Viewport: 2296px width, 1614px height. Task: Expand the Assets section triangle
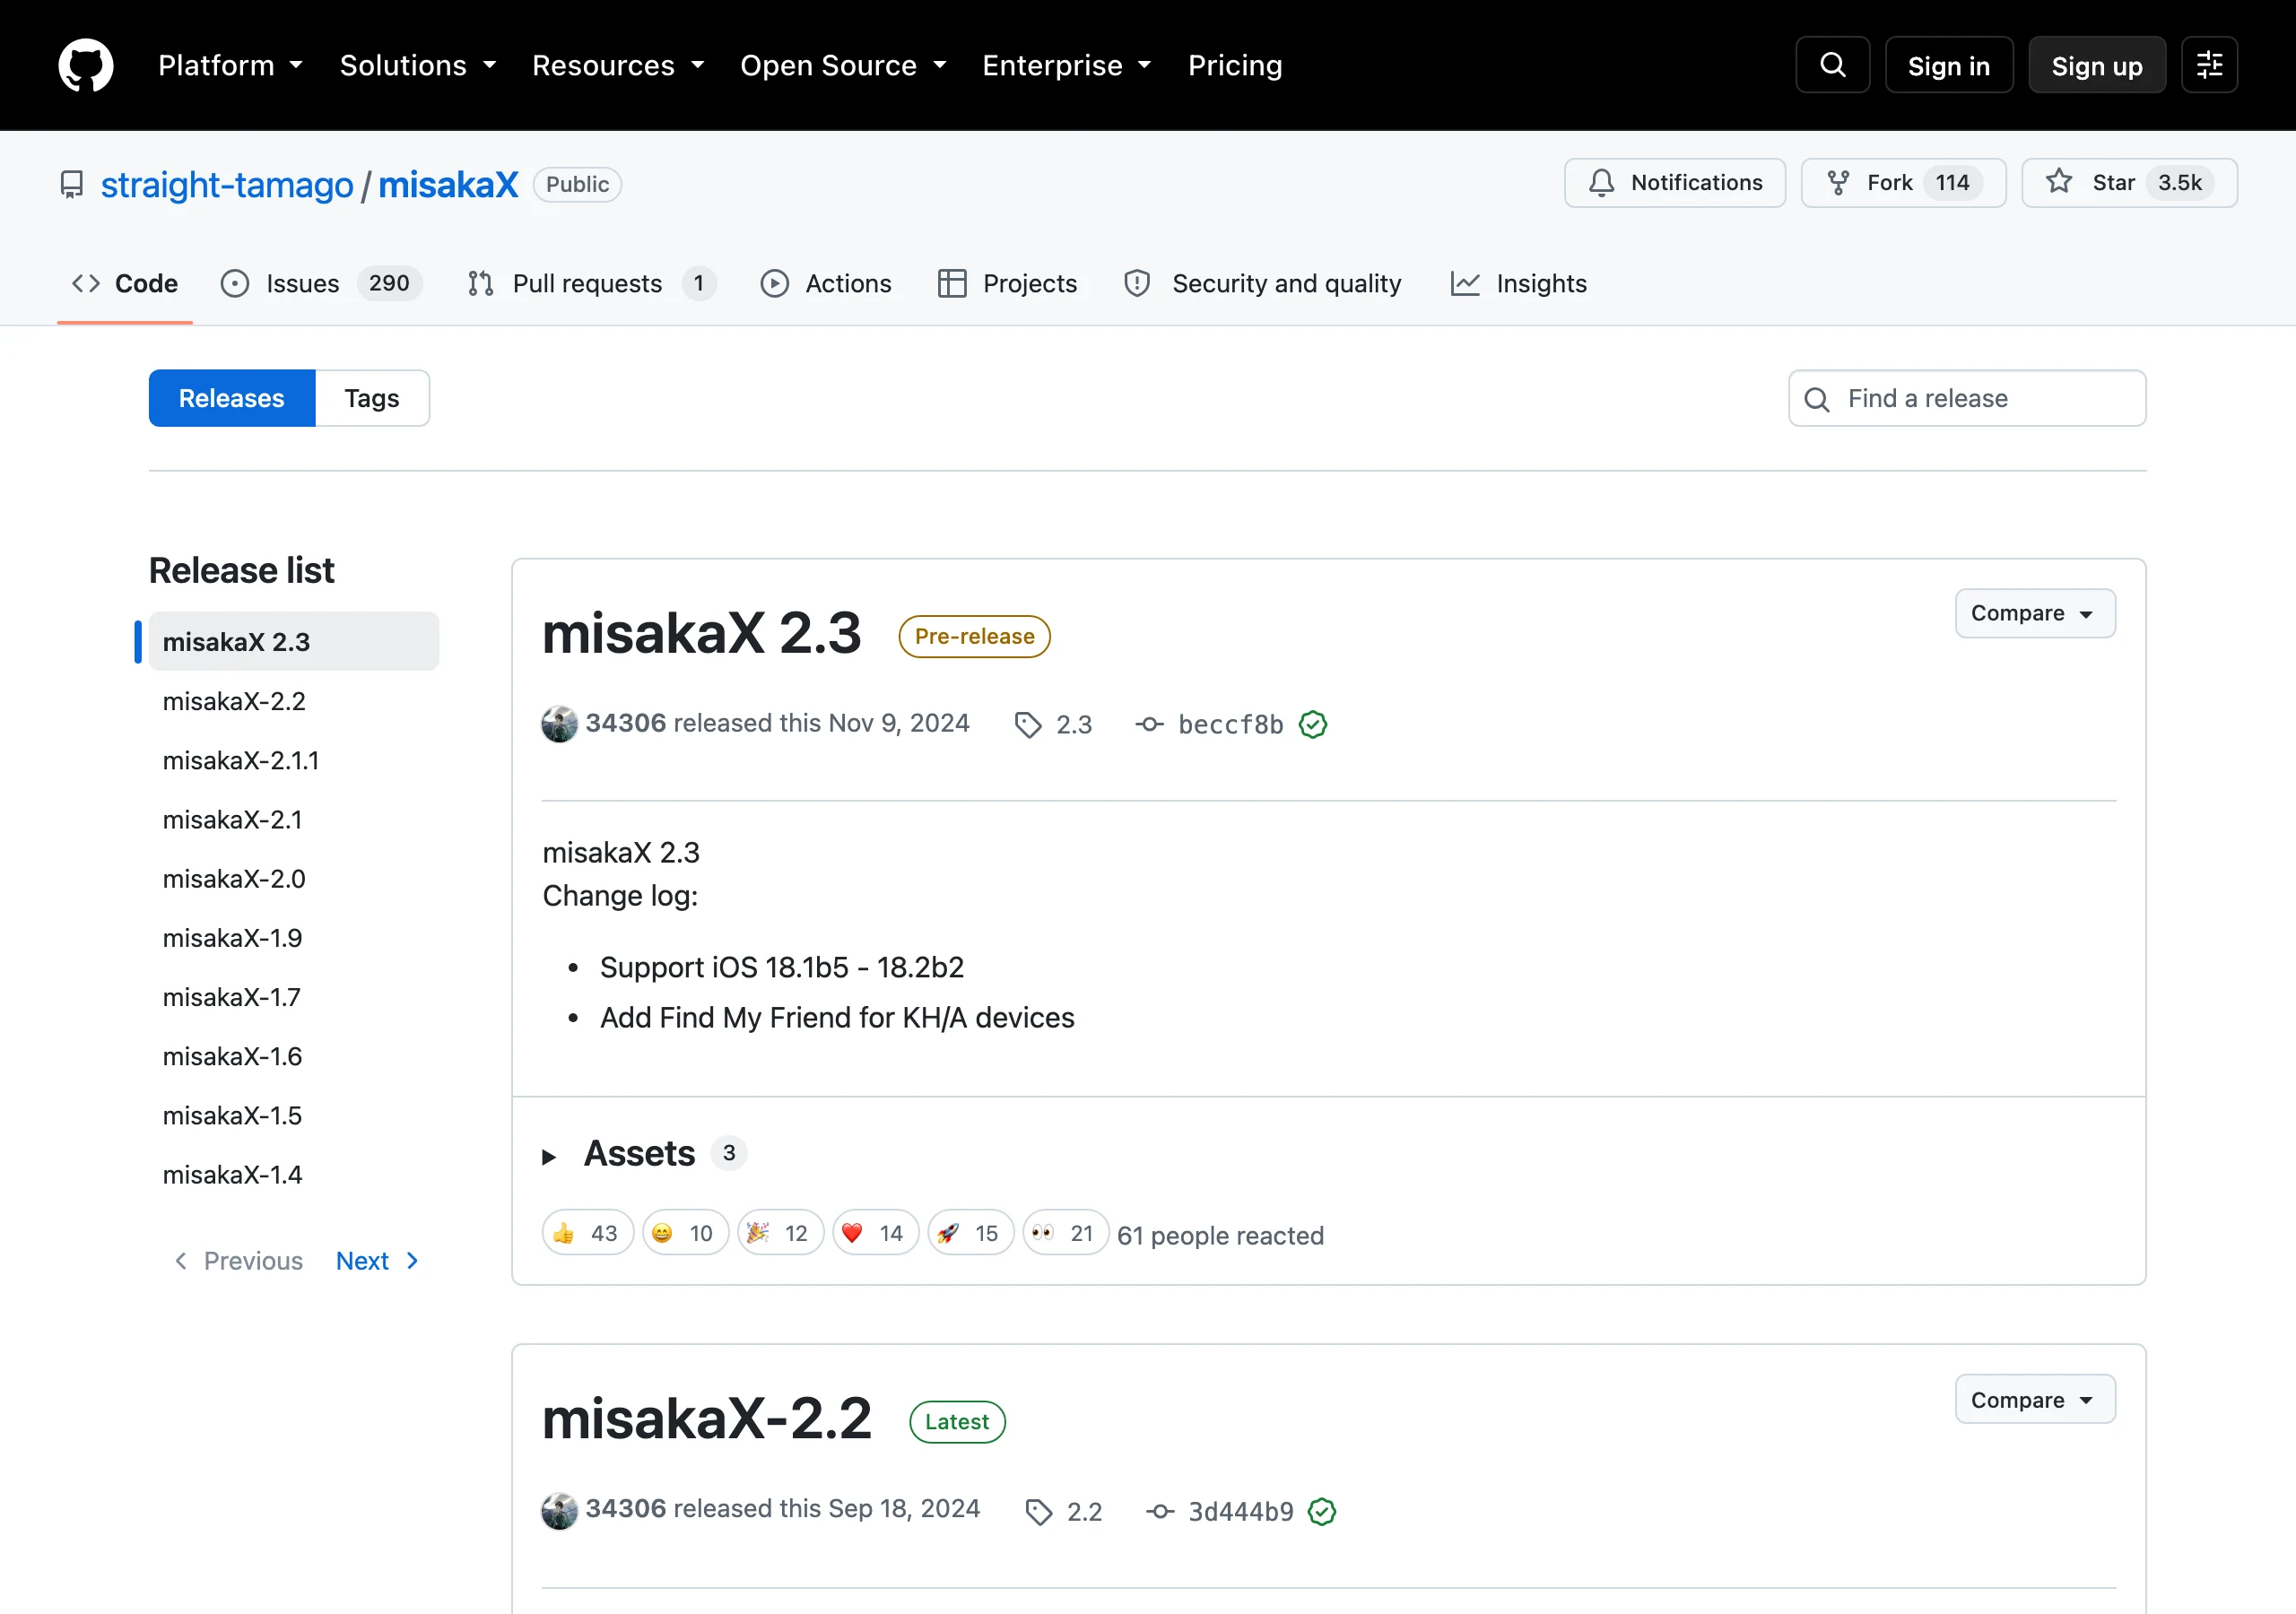click(x=549, y=1157)
